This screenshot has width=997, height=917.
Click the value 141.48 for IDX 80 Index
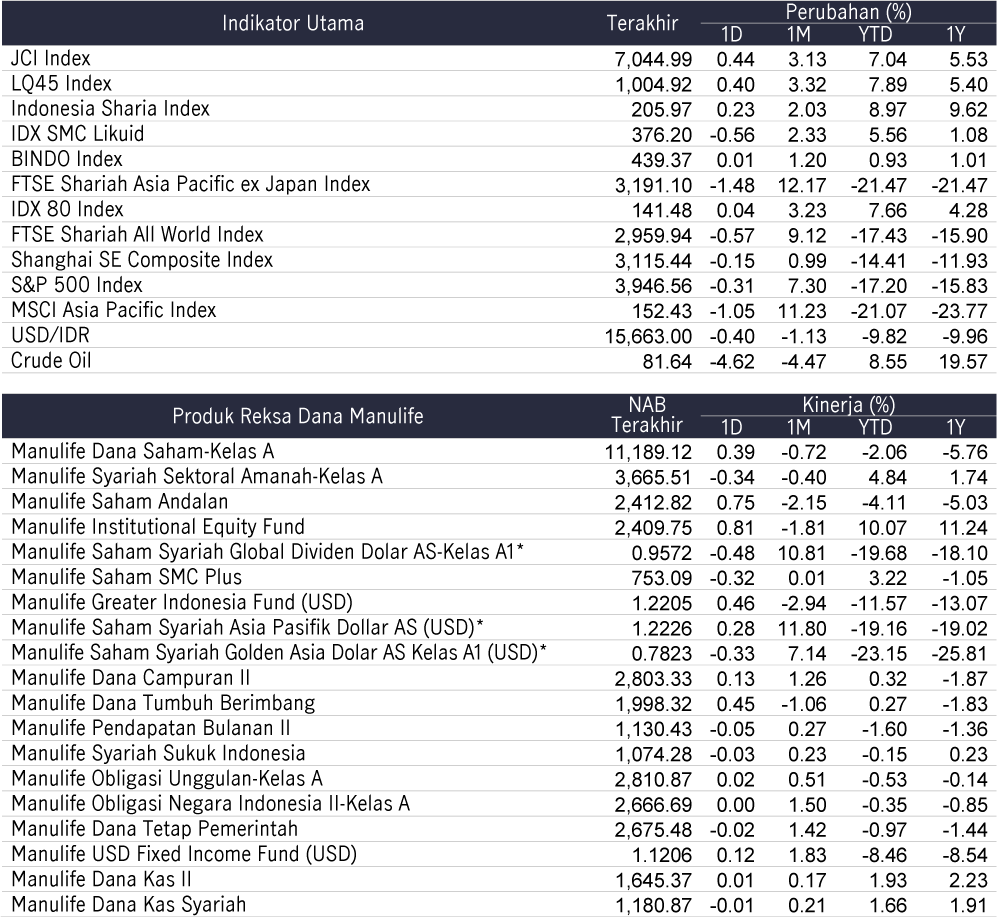click(x=661, y=210)
